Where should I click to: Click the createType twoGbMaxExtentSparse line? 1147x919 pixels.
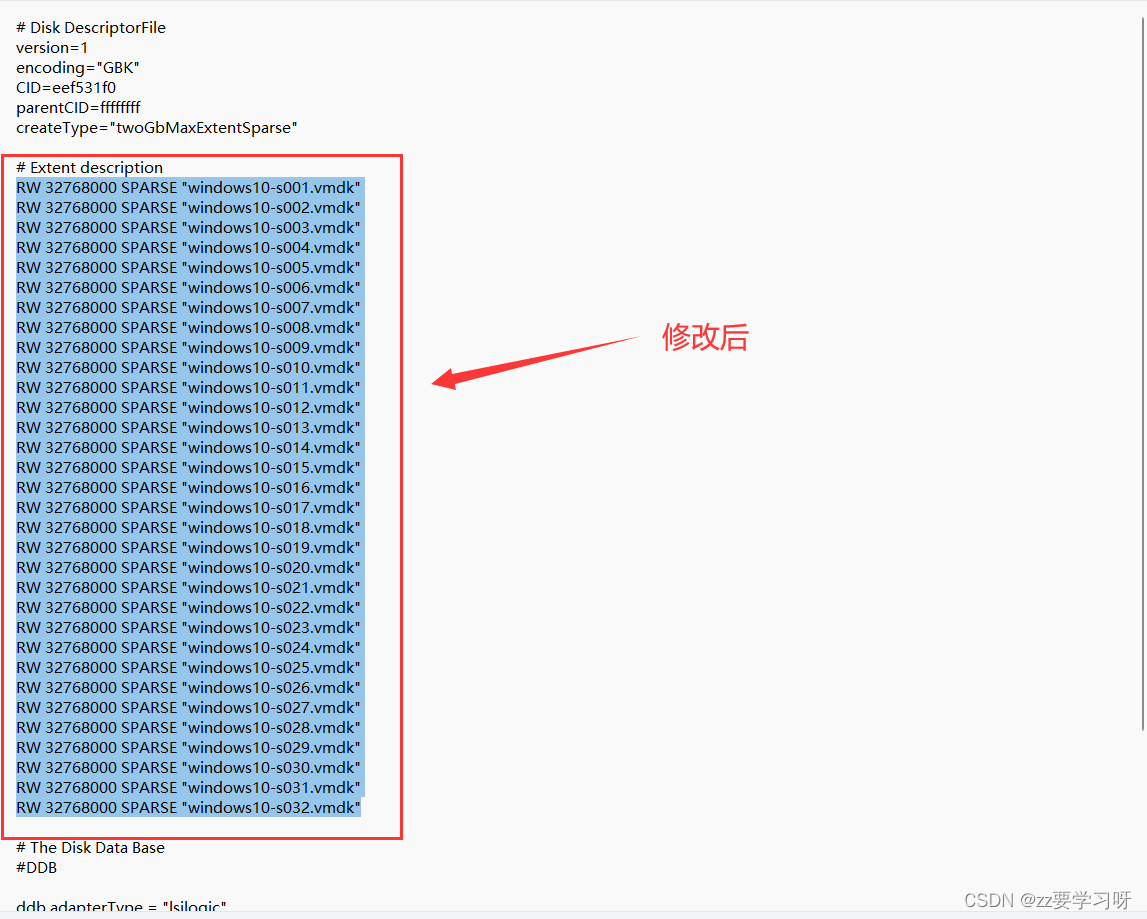click(157, 127)
